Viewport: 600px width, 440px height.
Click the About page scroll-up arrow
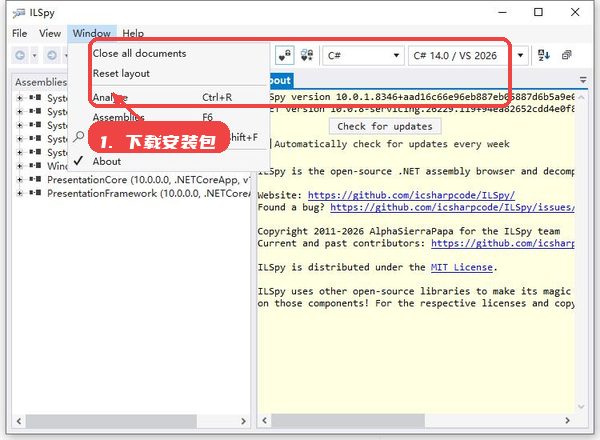coord(581,97)
